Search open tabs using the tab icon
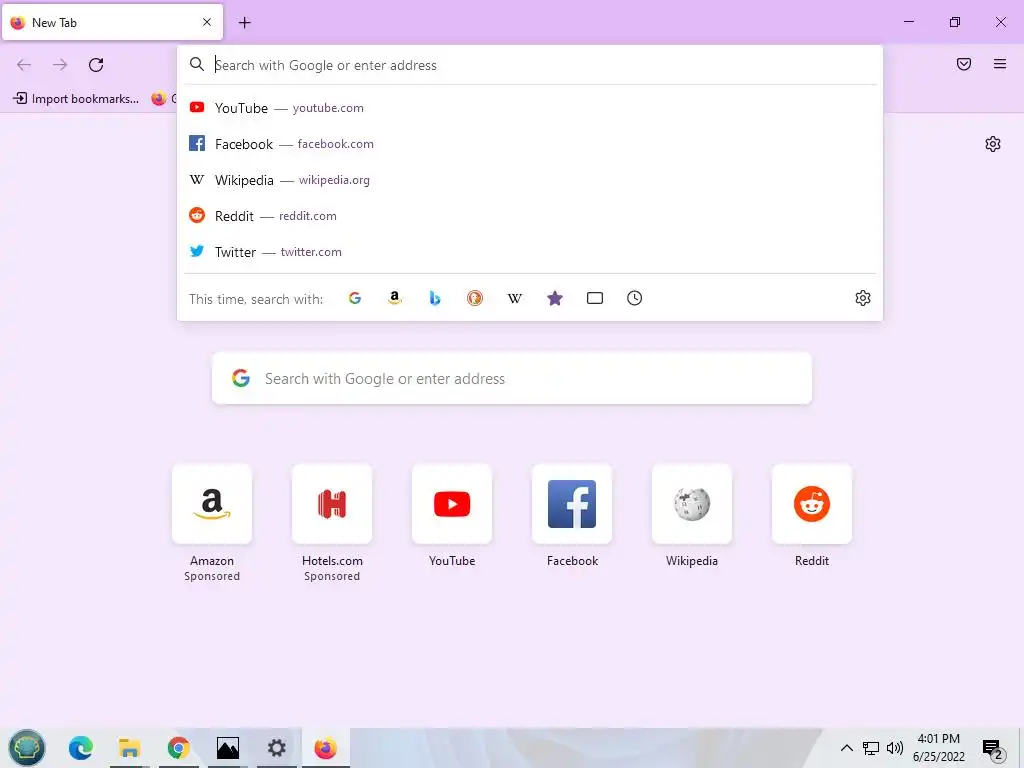 595,298
